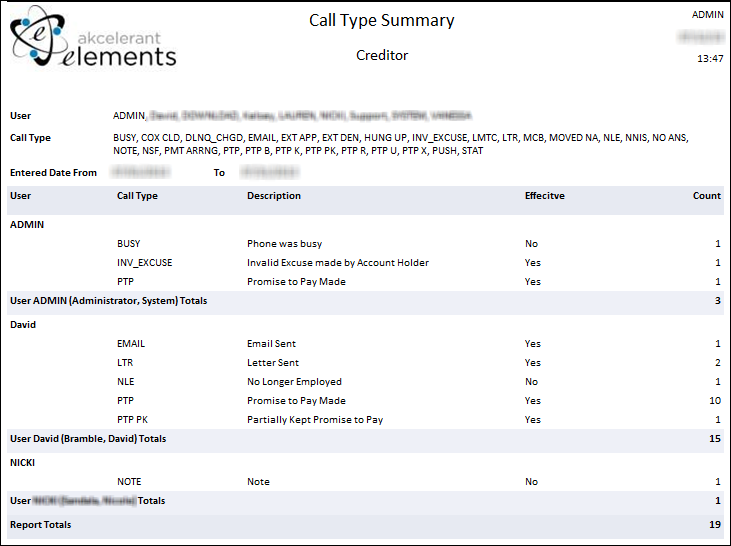Viewport: 731px width, 546px height.
Task: Click the Call Type Summary title
Action: coord(381,20)
